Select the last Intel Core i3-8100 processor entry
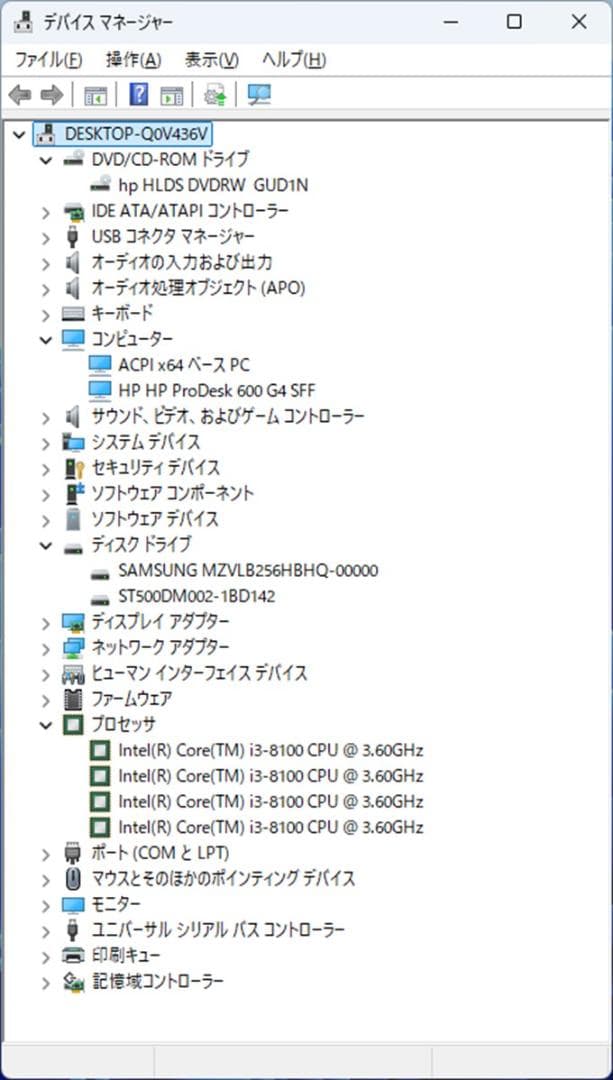The width and height of the screenshot is (613, 1080). [271, 827]
